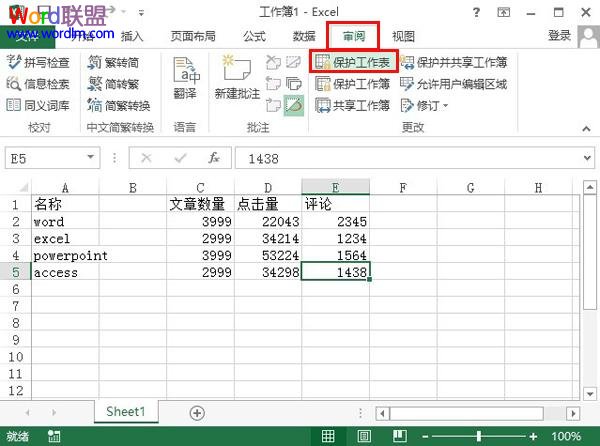Click cell containing powerpoint
Image resolution: width=600 pixels, height=446 pixels.
coord(65,255)
